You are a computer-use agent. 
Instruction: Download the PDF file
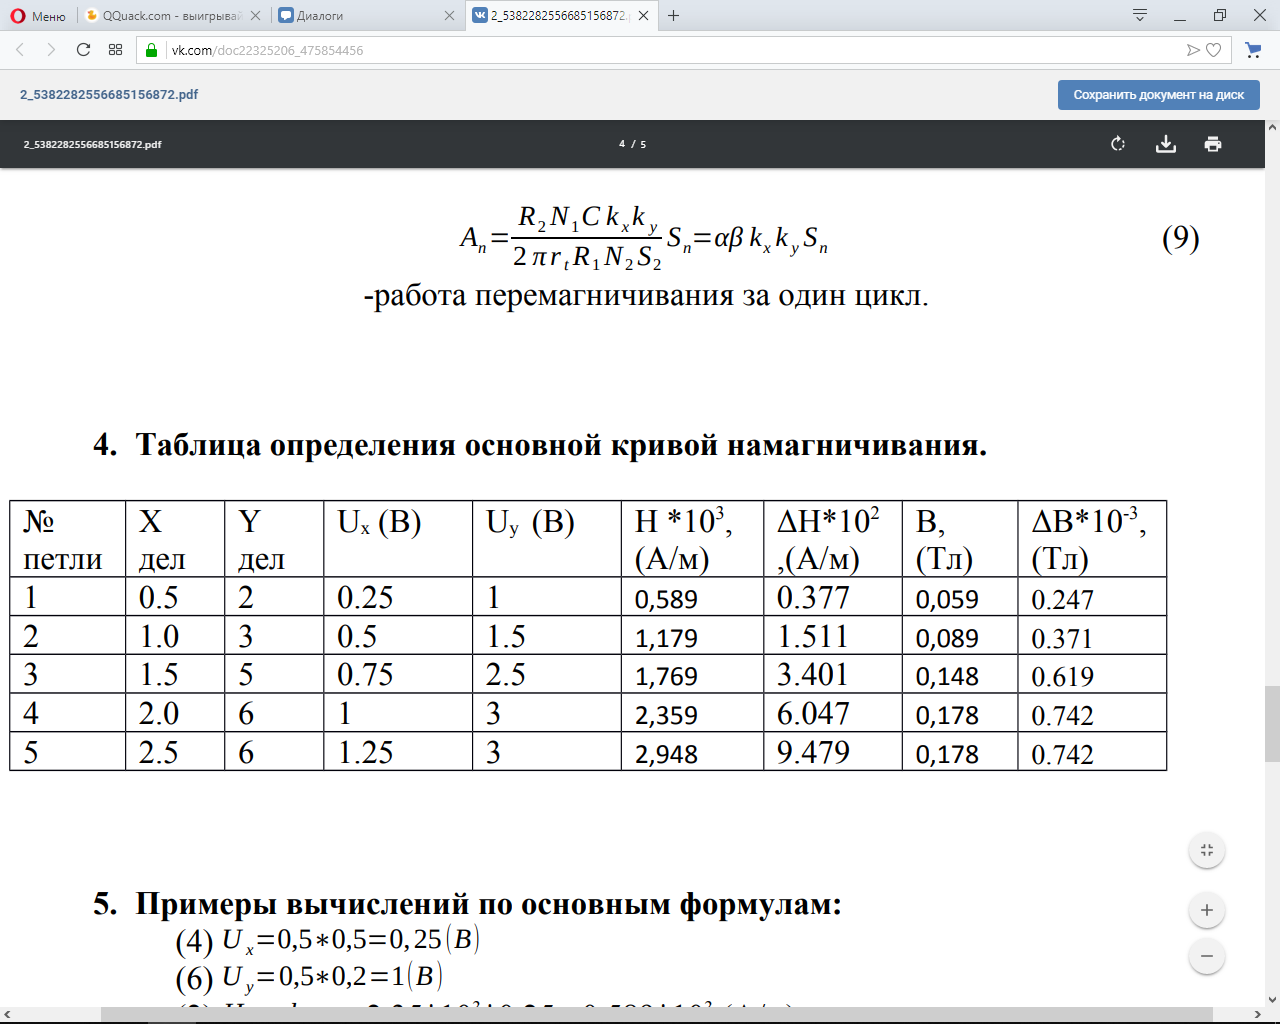[x=1166, y=144]
